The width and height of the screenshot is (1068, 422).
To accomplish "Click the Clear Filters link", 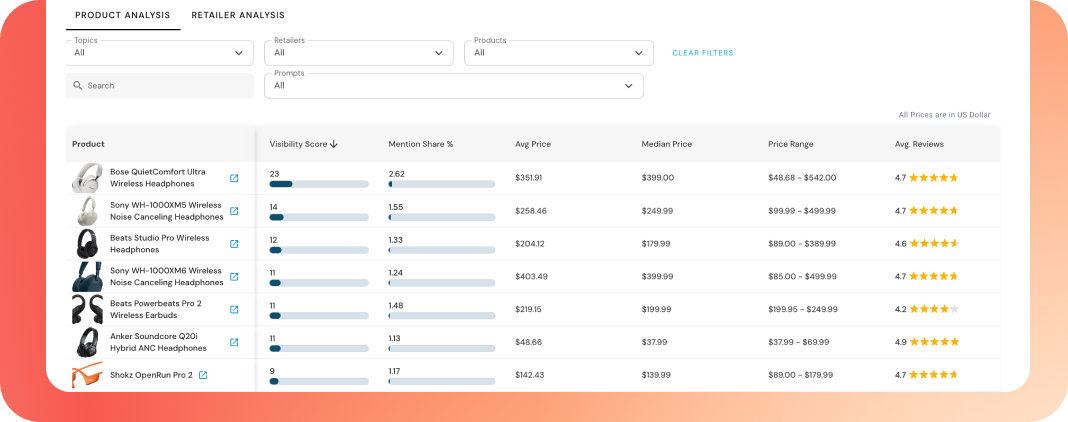I will point(703,53).
